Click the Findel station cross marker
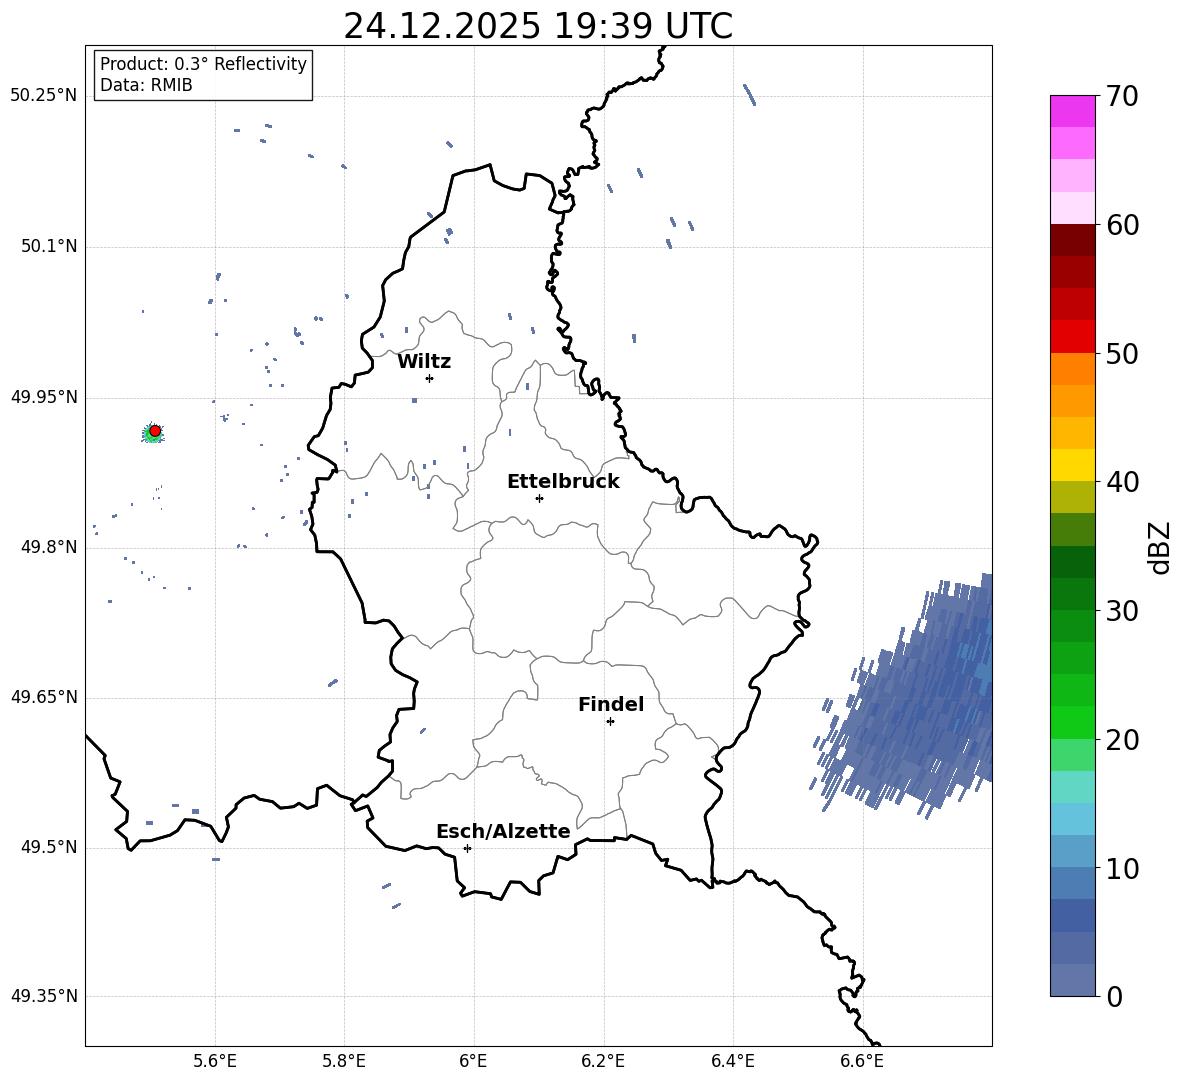Screen dimensions: 1184x1081 [610, 722]
